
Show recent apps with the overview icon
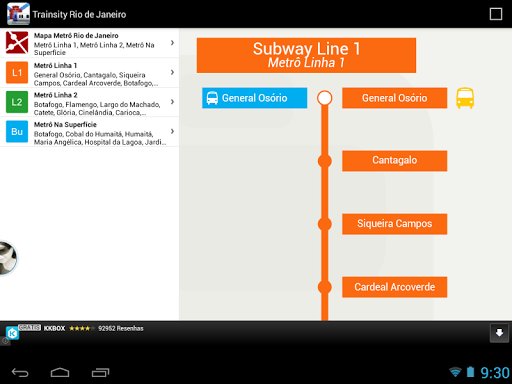[x=100, y=372]
